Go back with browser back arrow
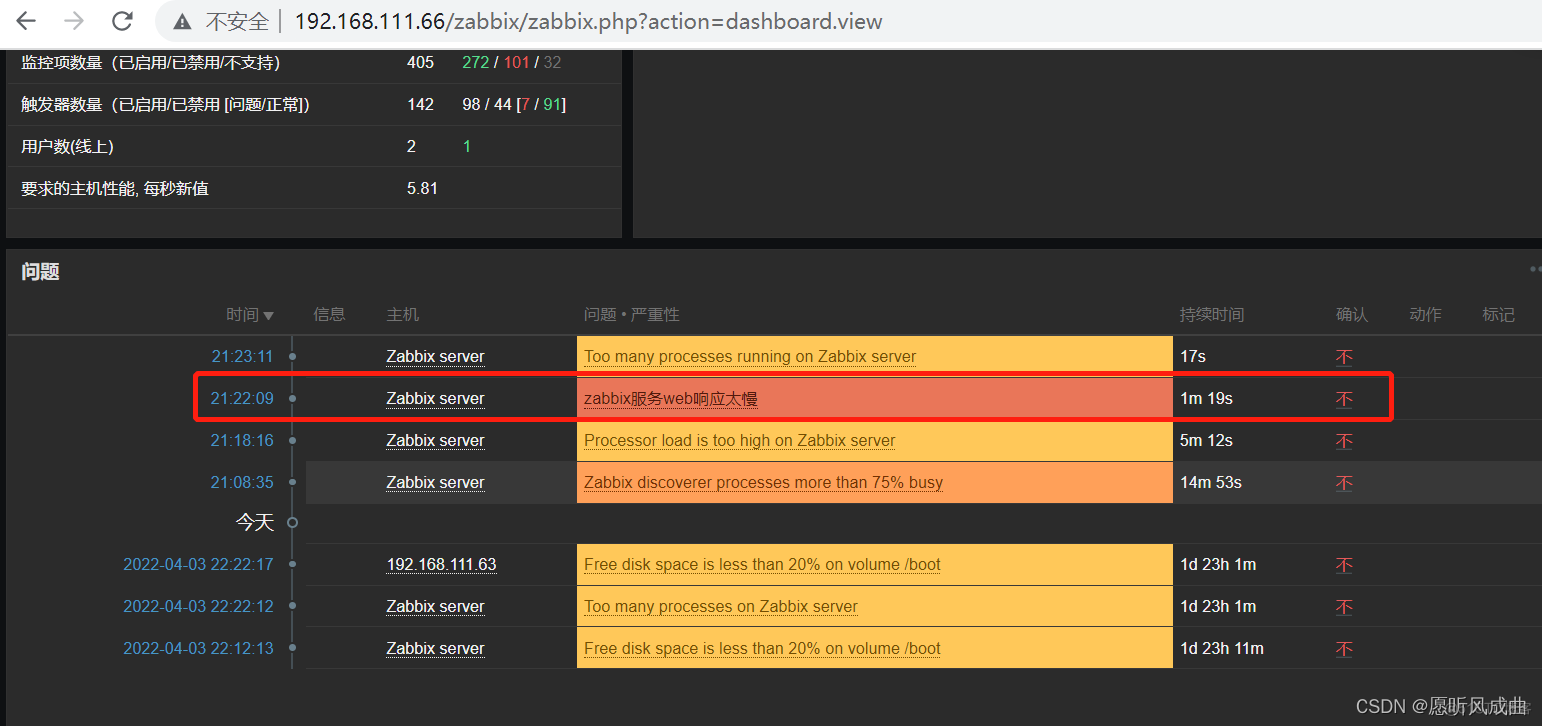Viewport: 1542px width, 726px height. click(26, 21)
